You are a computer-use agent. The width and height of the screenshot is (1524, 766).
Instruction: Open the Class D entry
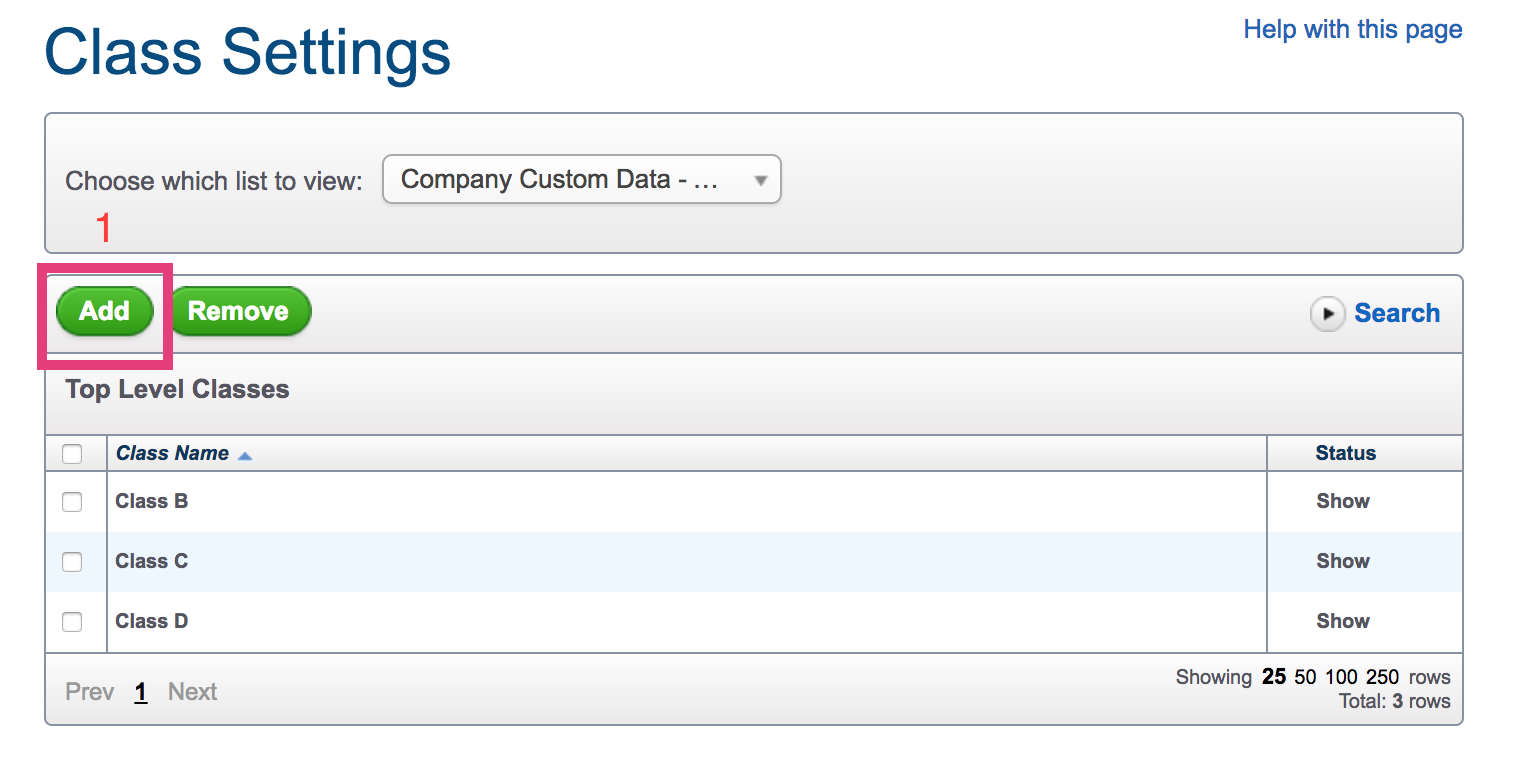[152, 621]
